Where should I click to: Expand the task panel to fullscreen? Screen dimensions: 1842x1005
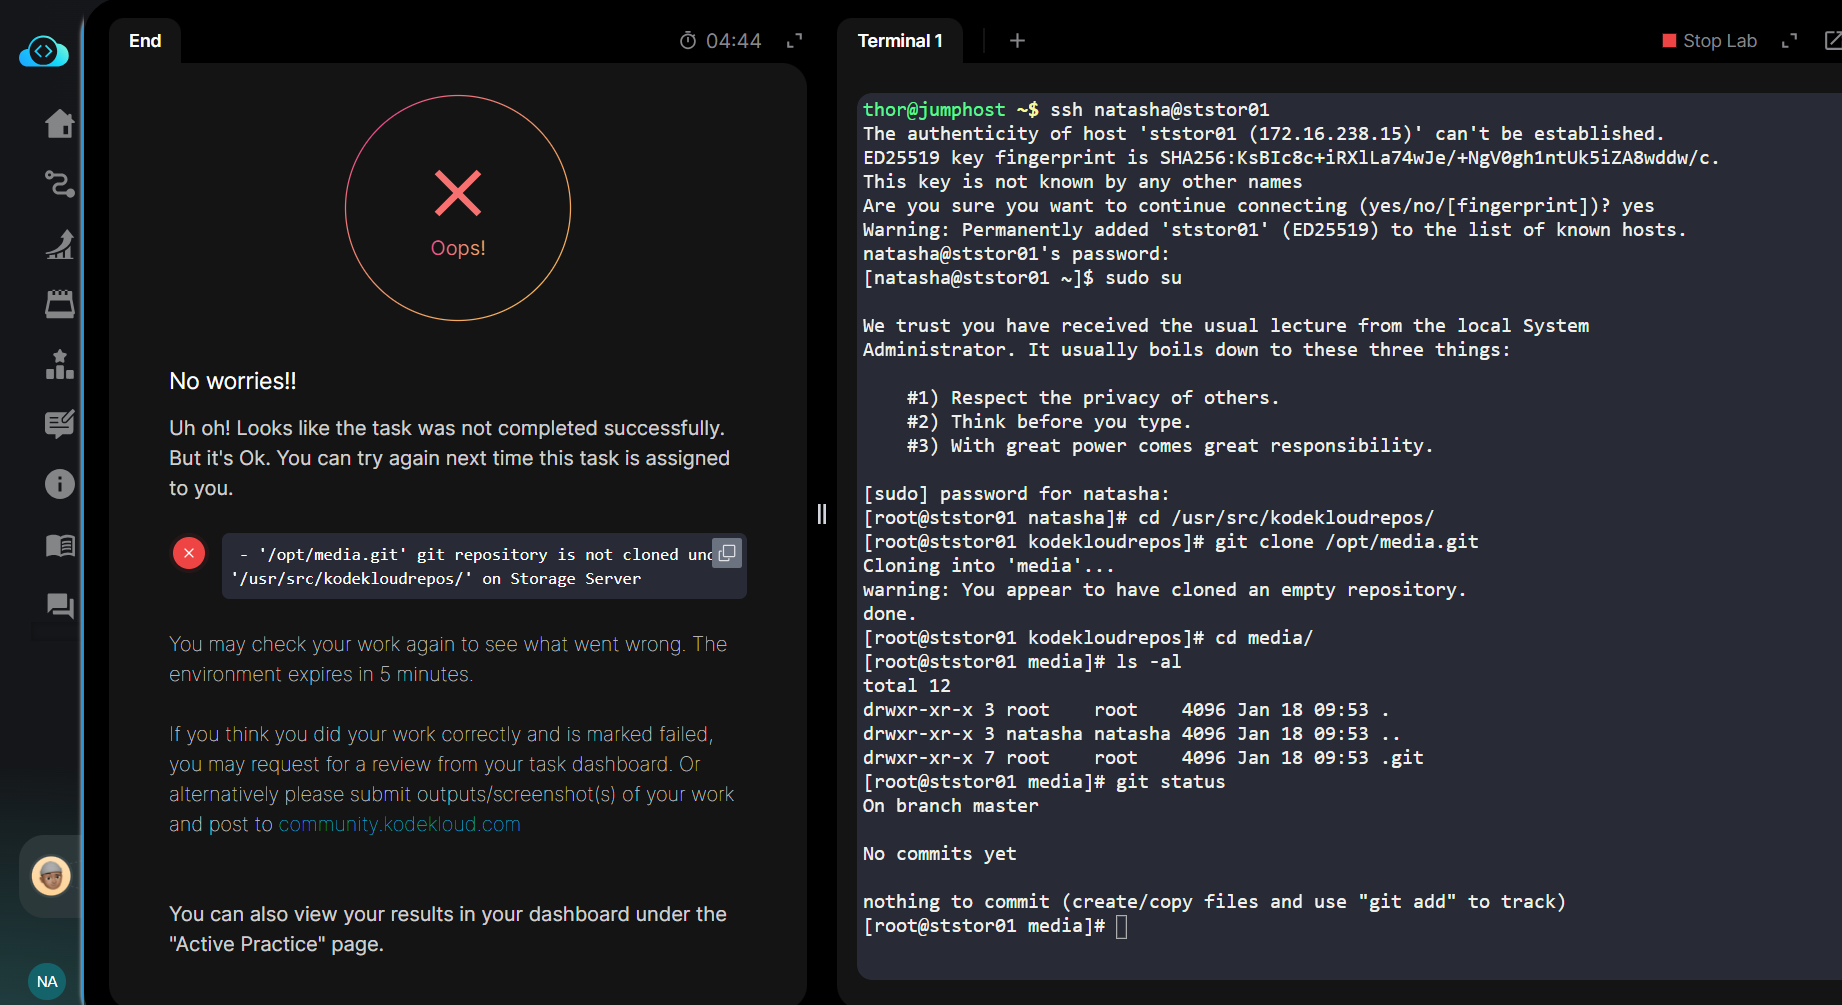coord(795,41)
